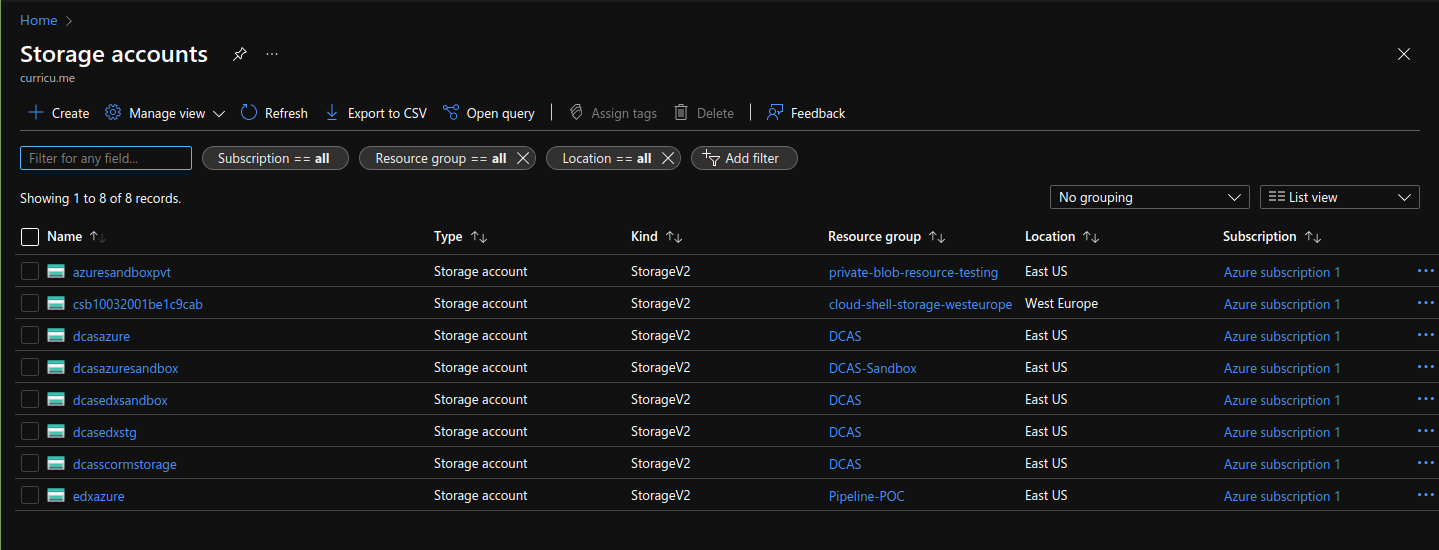The width and height of the screenshot is (1439, 550).
Task: Open the dcasedxstg storage account
Action: pos(105,432)
